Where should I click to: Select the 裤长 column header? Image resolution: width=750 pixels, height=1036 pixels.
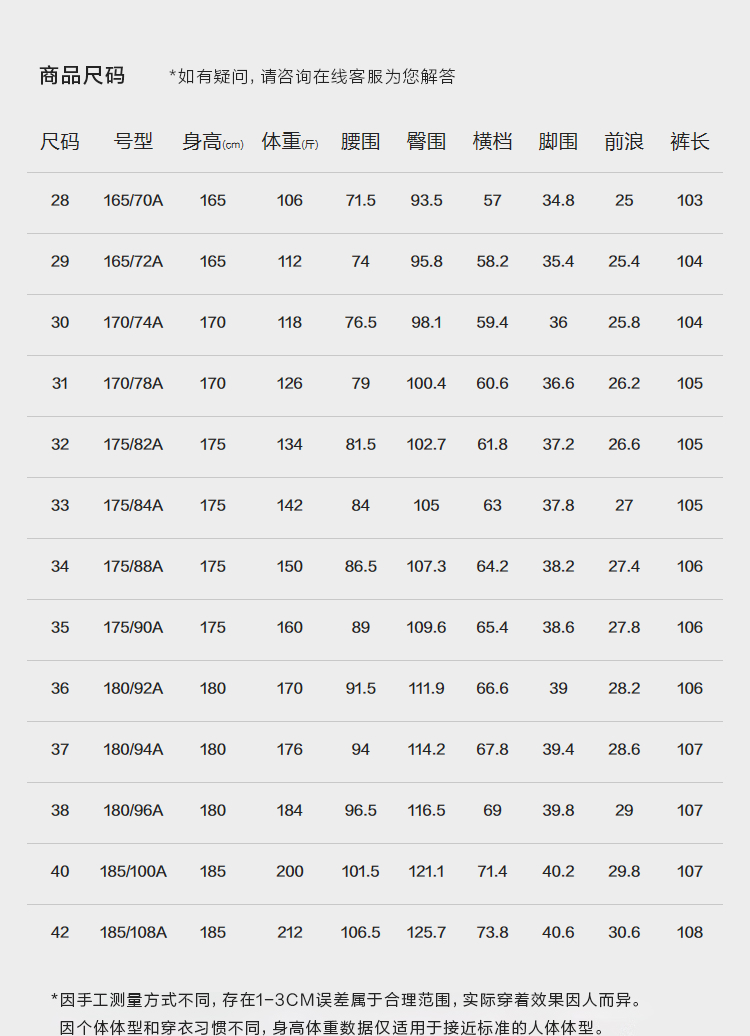690,141
